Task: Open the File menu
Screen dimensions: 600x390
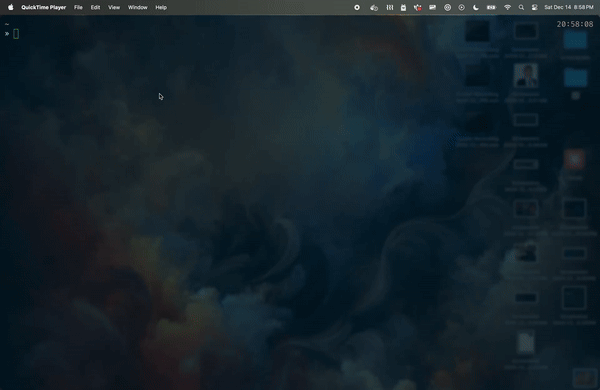Action: coord(78,7)
